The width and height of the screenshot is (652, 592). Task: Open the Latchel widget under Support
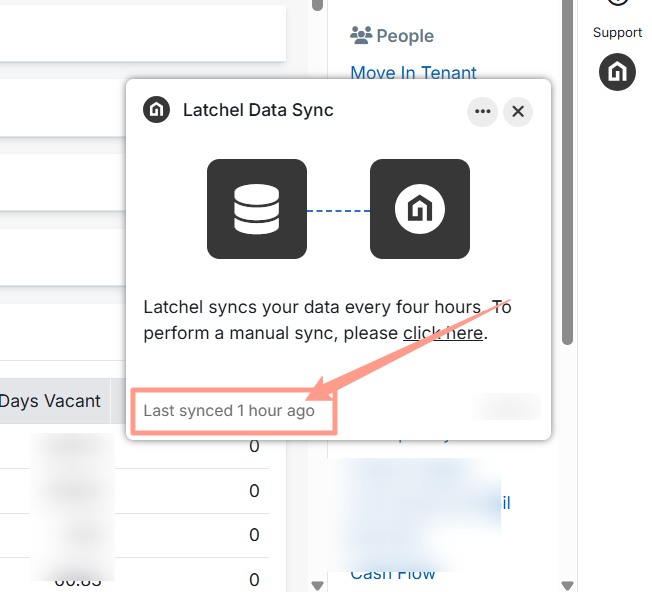[x=617, y=72]
